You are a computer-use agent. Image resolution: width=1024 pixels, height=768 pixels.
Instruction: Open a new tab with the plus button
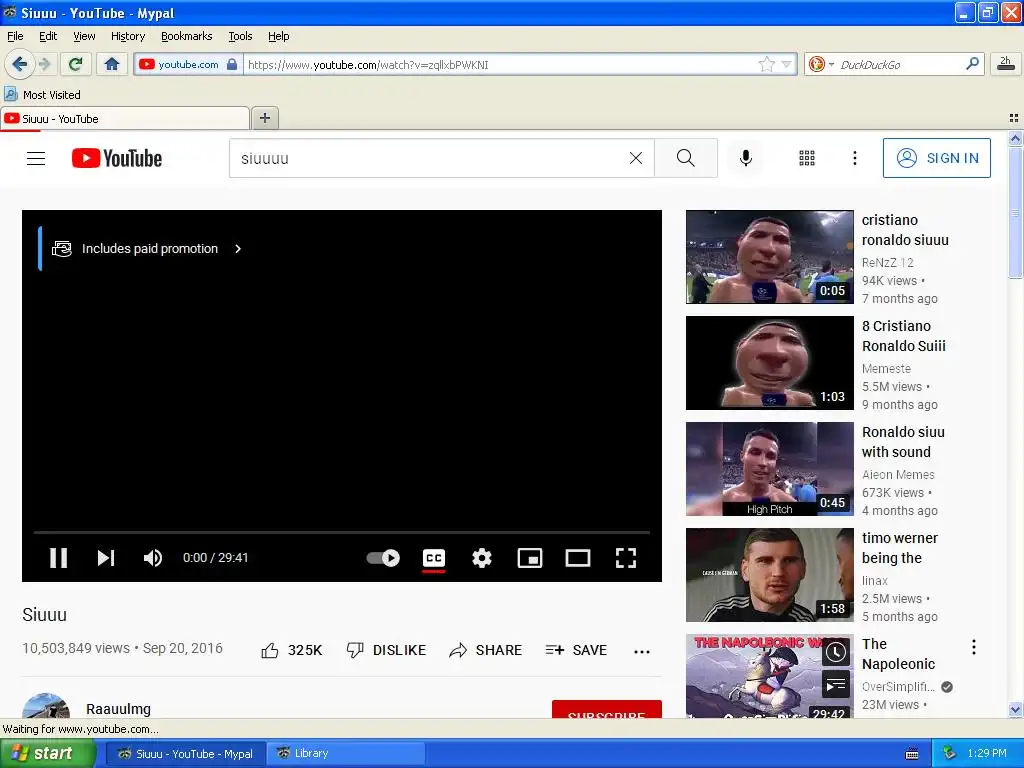(x=264, y=118)
